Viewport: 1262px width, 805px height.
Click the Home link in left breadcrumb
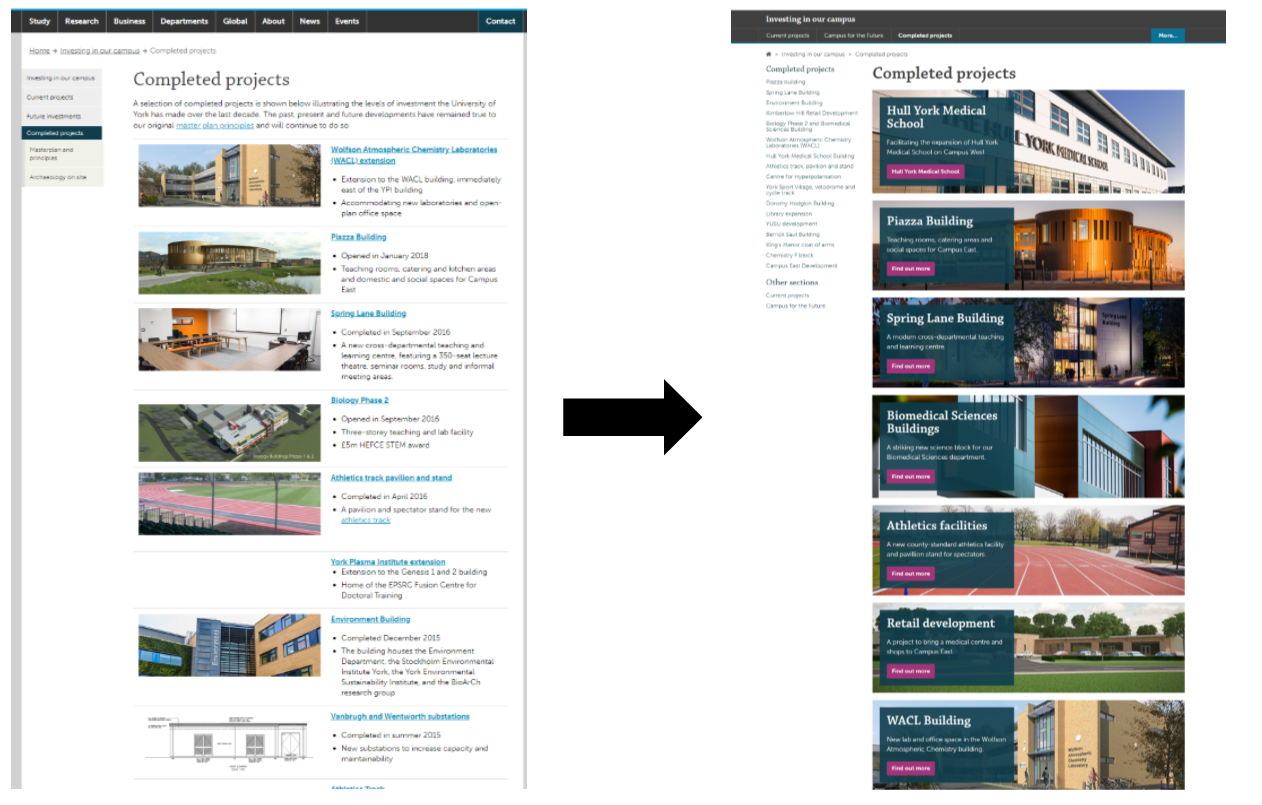click(x=39, y=50)
